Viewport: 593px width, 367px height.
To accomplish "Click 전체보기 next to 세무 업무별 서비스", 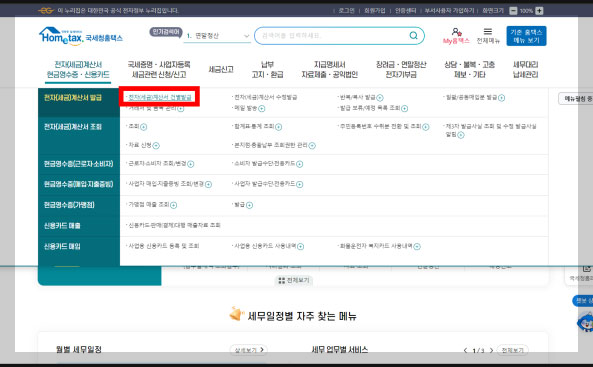I will [512, 350].
